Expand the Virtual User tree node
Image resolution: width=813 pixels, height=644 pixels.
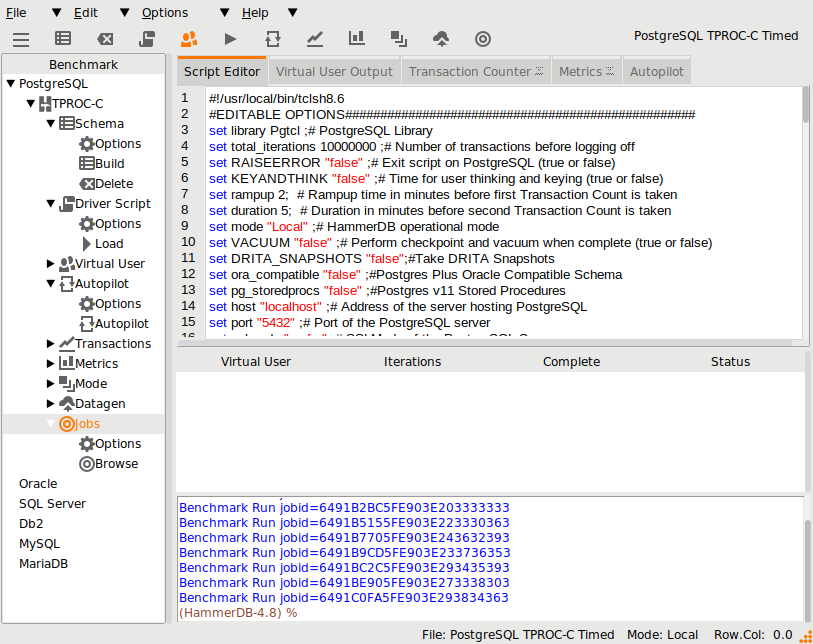pos(50,263)
